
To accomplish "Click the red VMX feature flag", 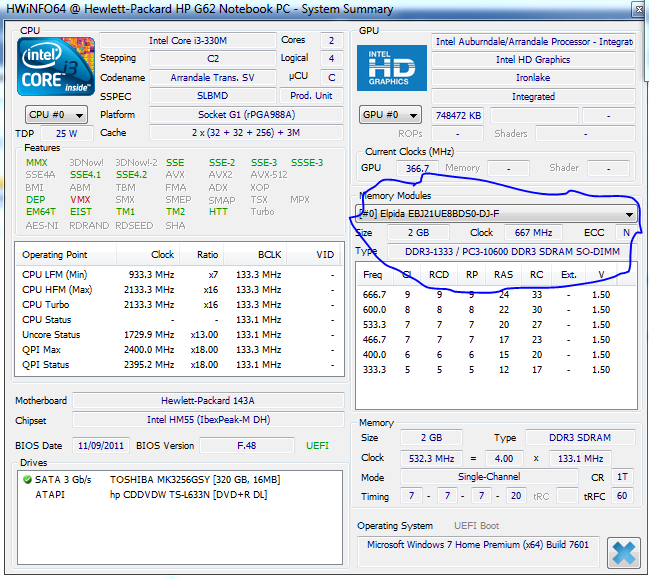I will tap(80, 200).
